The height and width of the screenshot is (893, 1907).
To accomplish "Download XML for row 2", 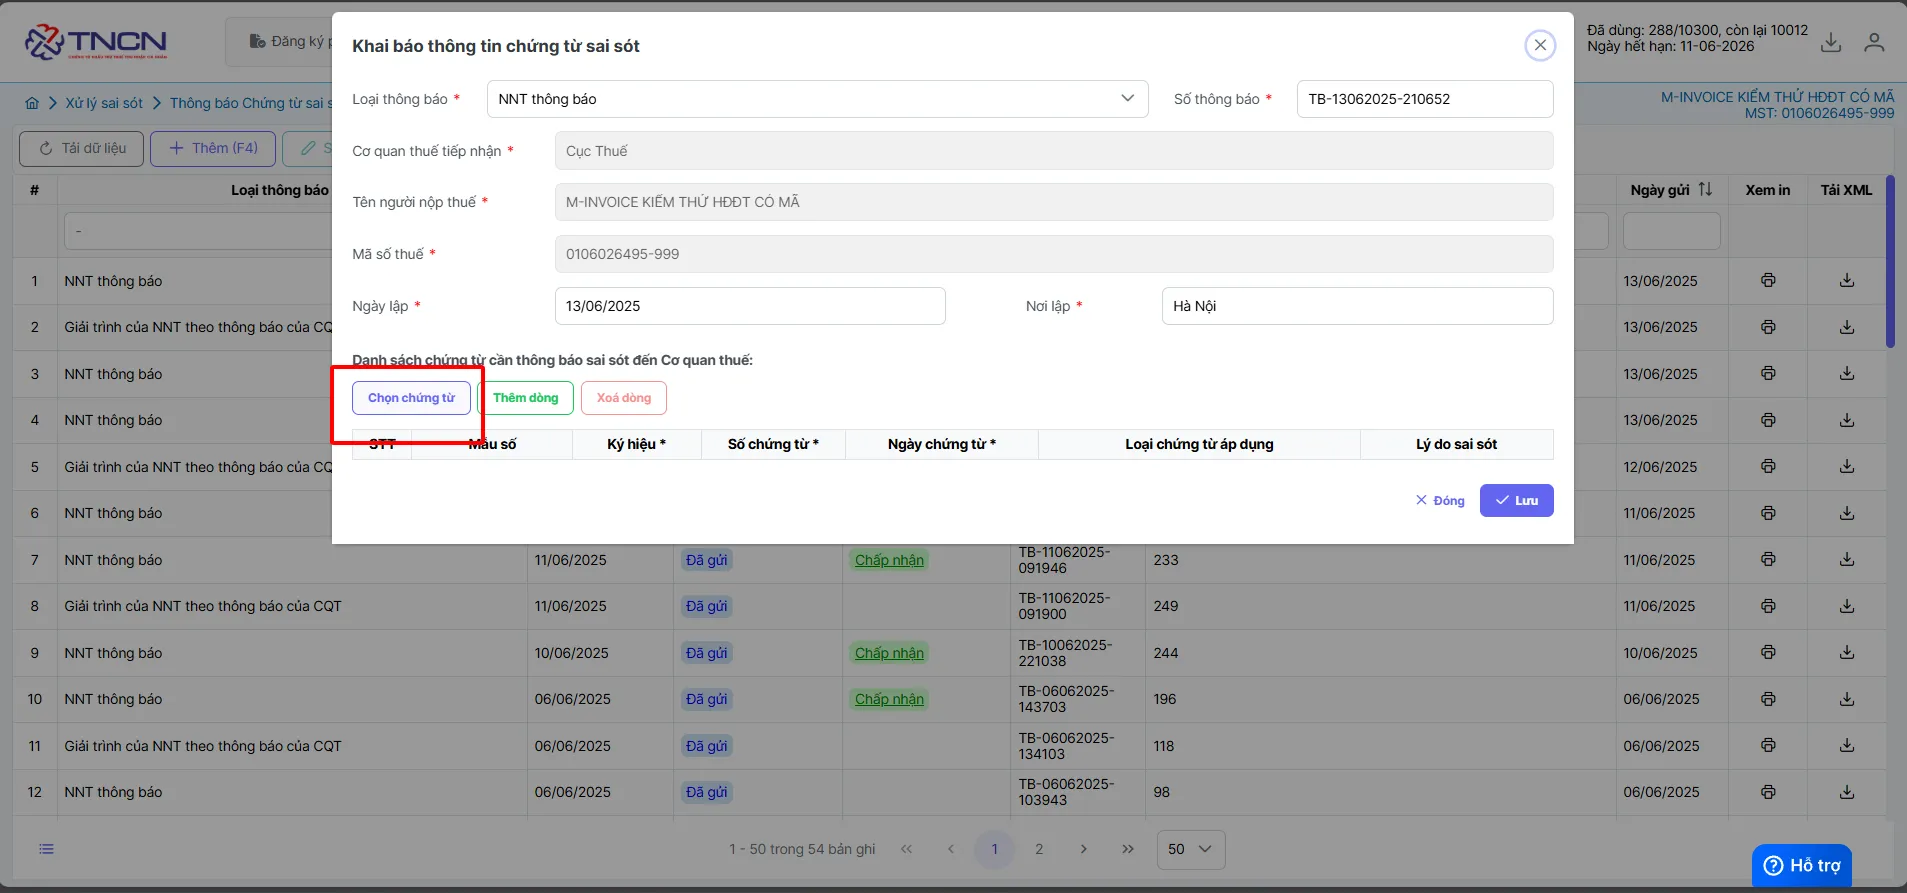I will tap(1847, 327).
